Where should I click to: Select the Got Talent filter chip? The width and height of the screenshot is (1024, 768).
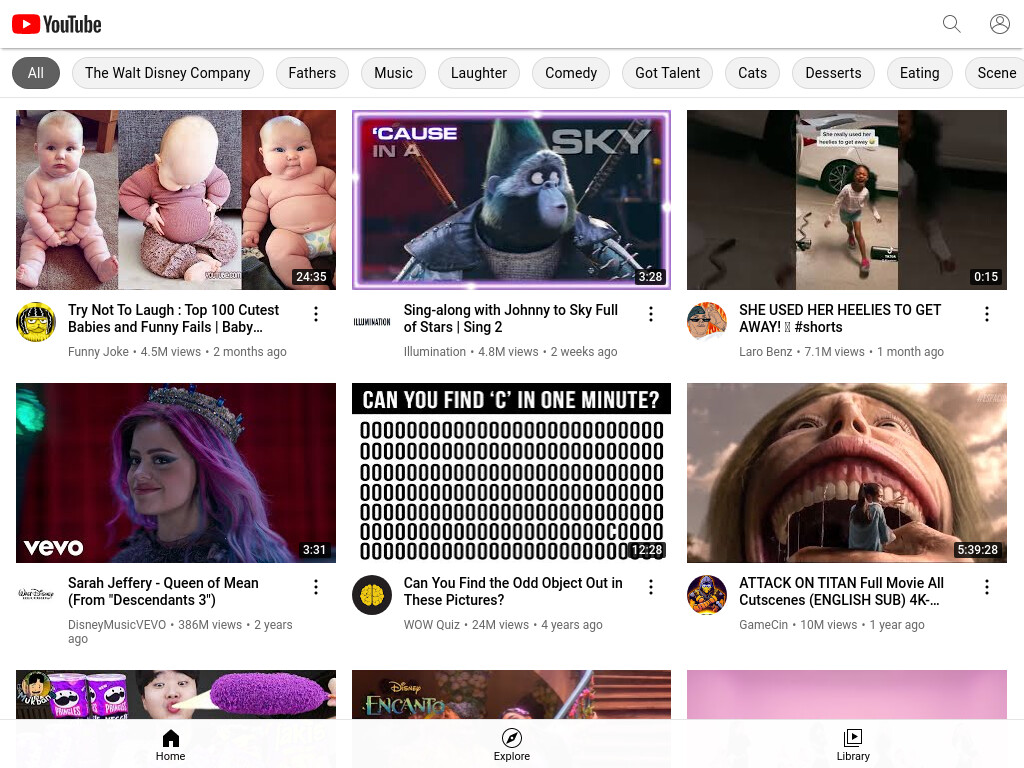tap(667, 73)
